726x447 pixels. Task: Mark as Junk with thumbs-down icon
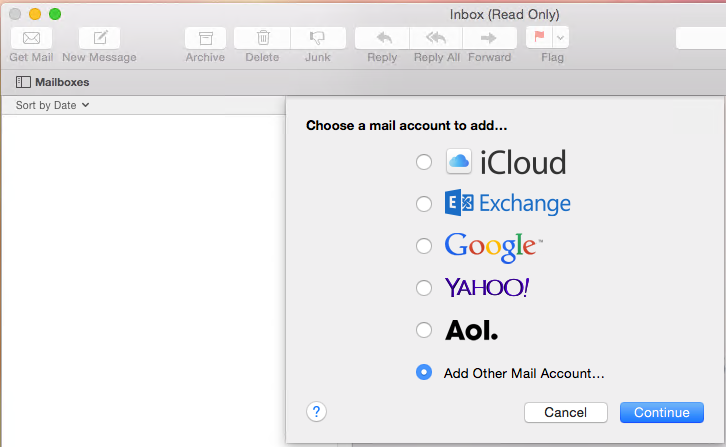(318, 38)
